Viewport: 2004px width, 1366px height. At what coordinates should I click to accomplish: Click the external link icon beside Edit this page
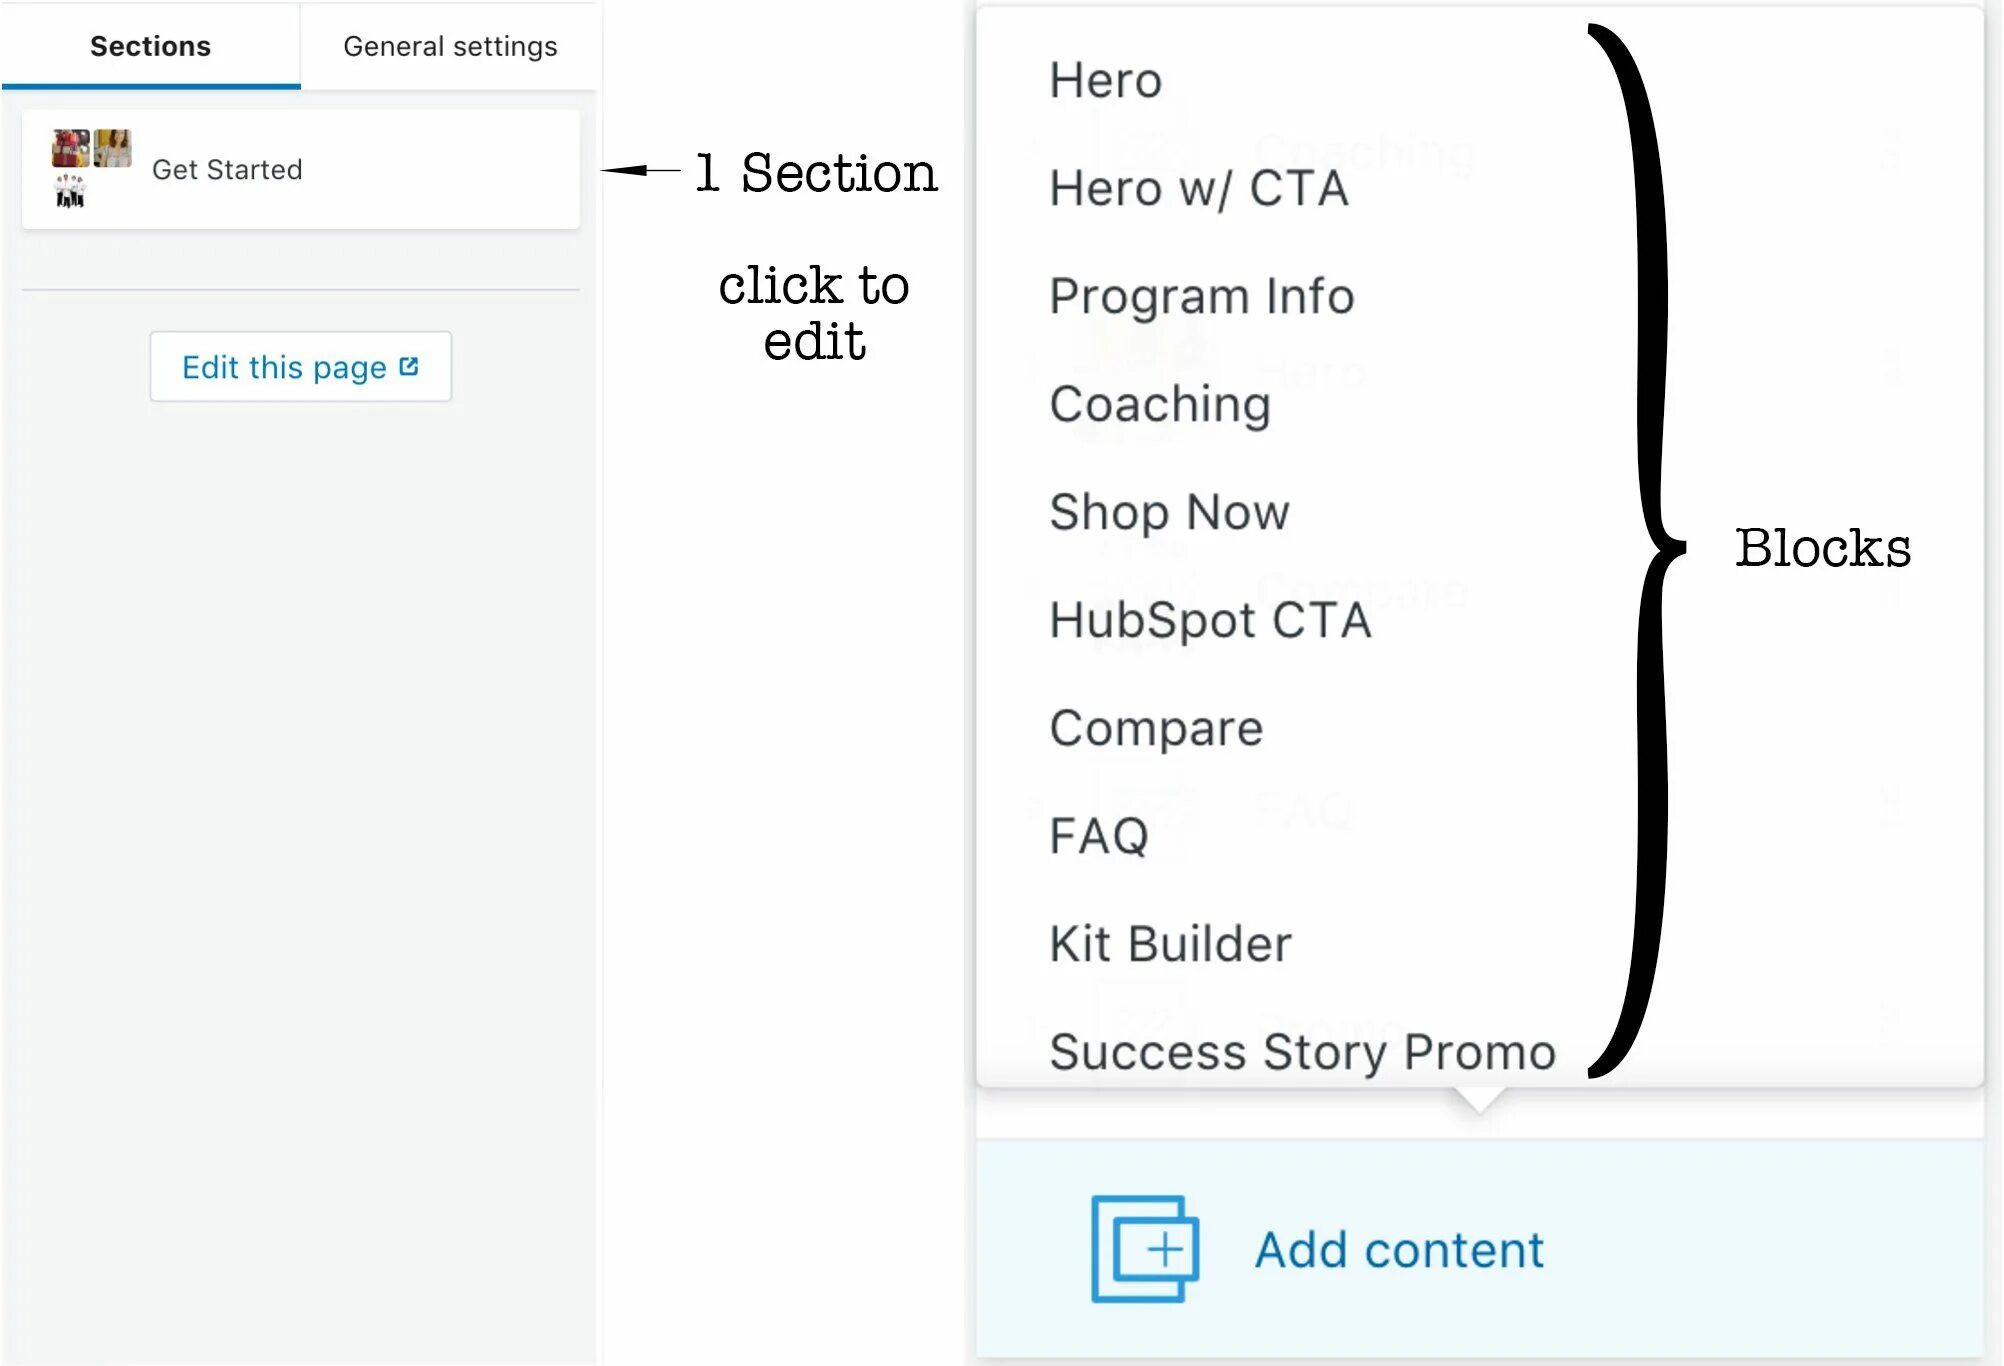pos(408,366)
